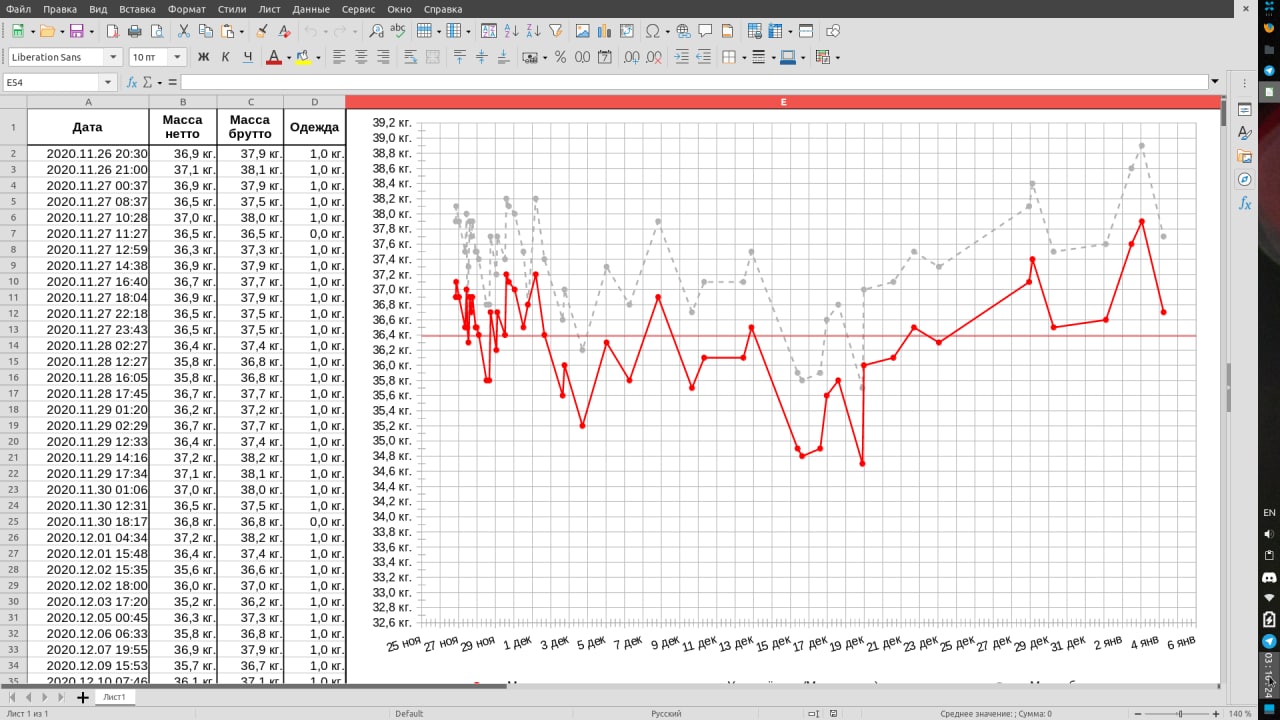
Task: Click the Copy icon
Action: tap(205, 31)
